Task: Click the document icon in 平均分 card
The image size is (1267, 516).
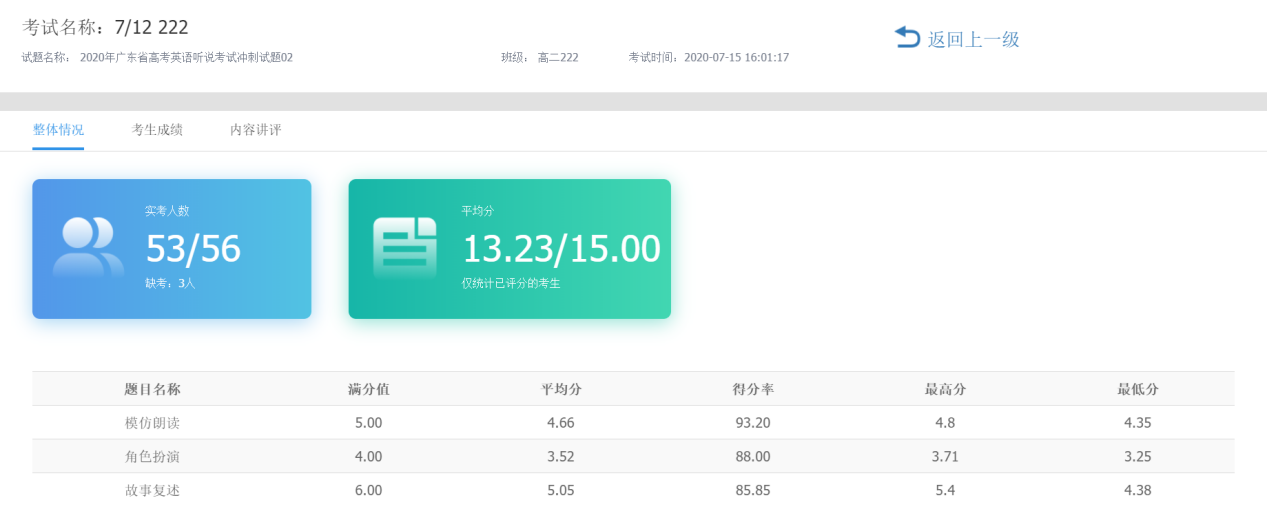Action: pyautogui.click(x=405, y=247)
